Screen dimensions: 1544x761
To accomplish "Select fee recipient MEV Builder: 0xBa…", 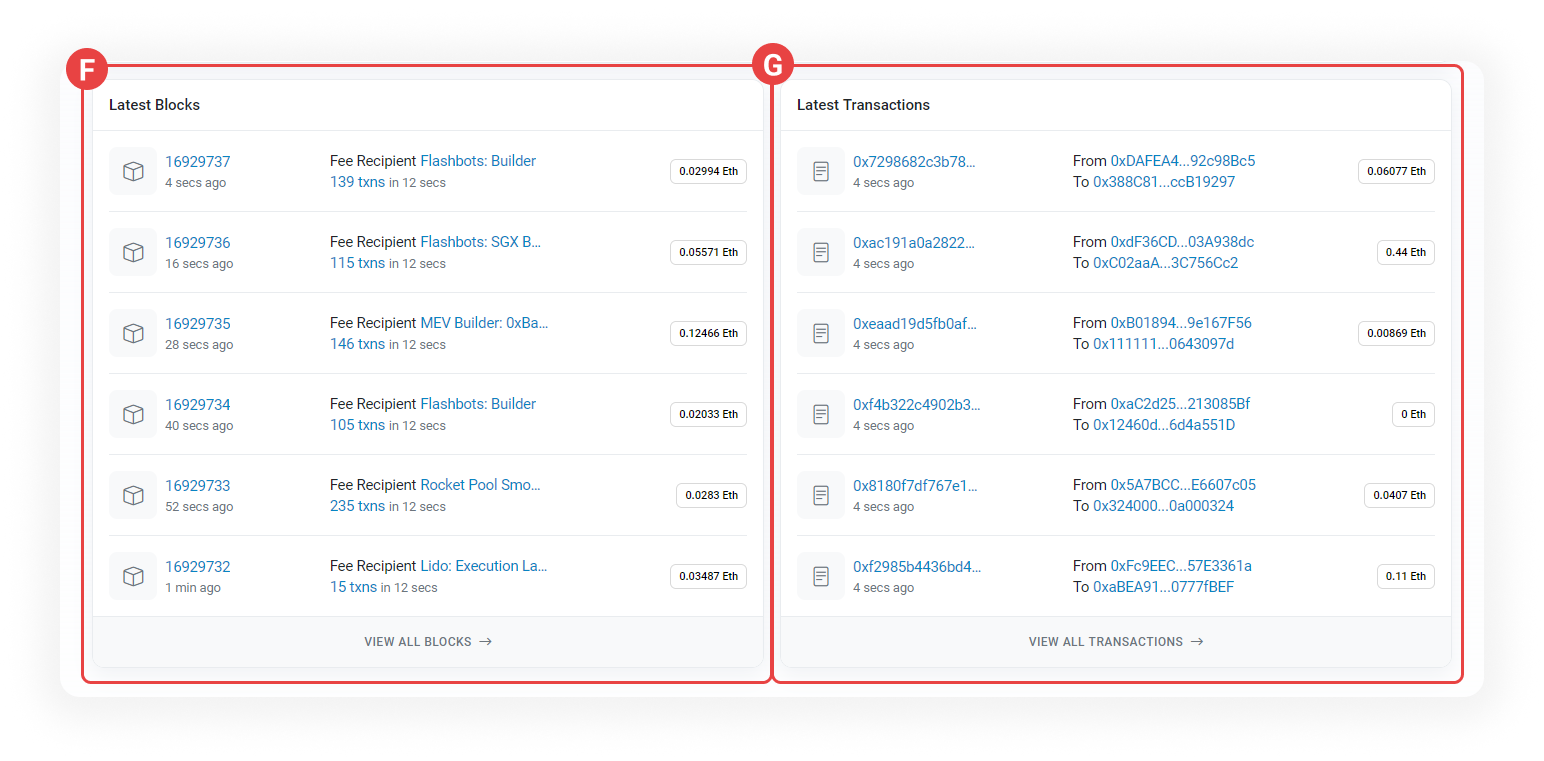I will [484, 323].
